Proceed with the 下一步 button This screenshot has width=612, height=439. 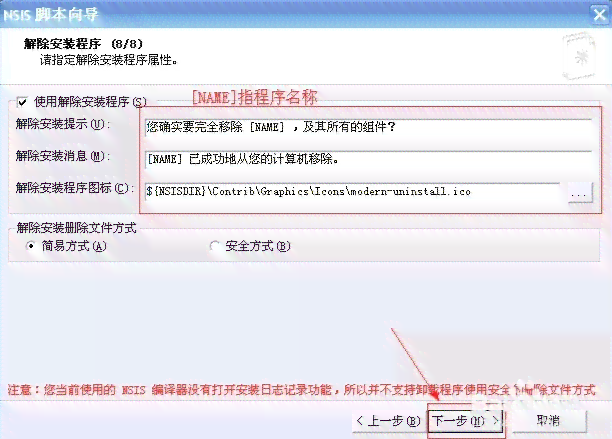point(465,421)
